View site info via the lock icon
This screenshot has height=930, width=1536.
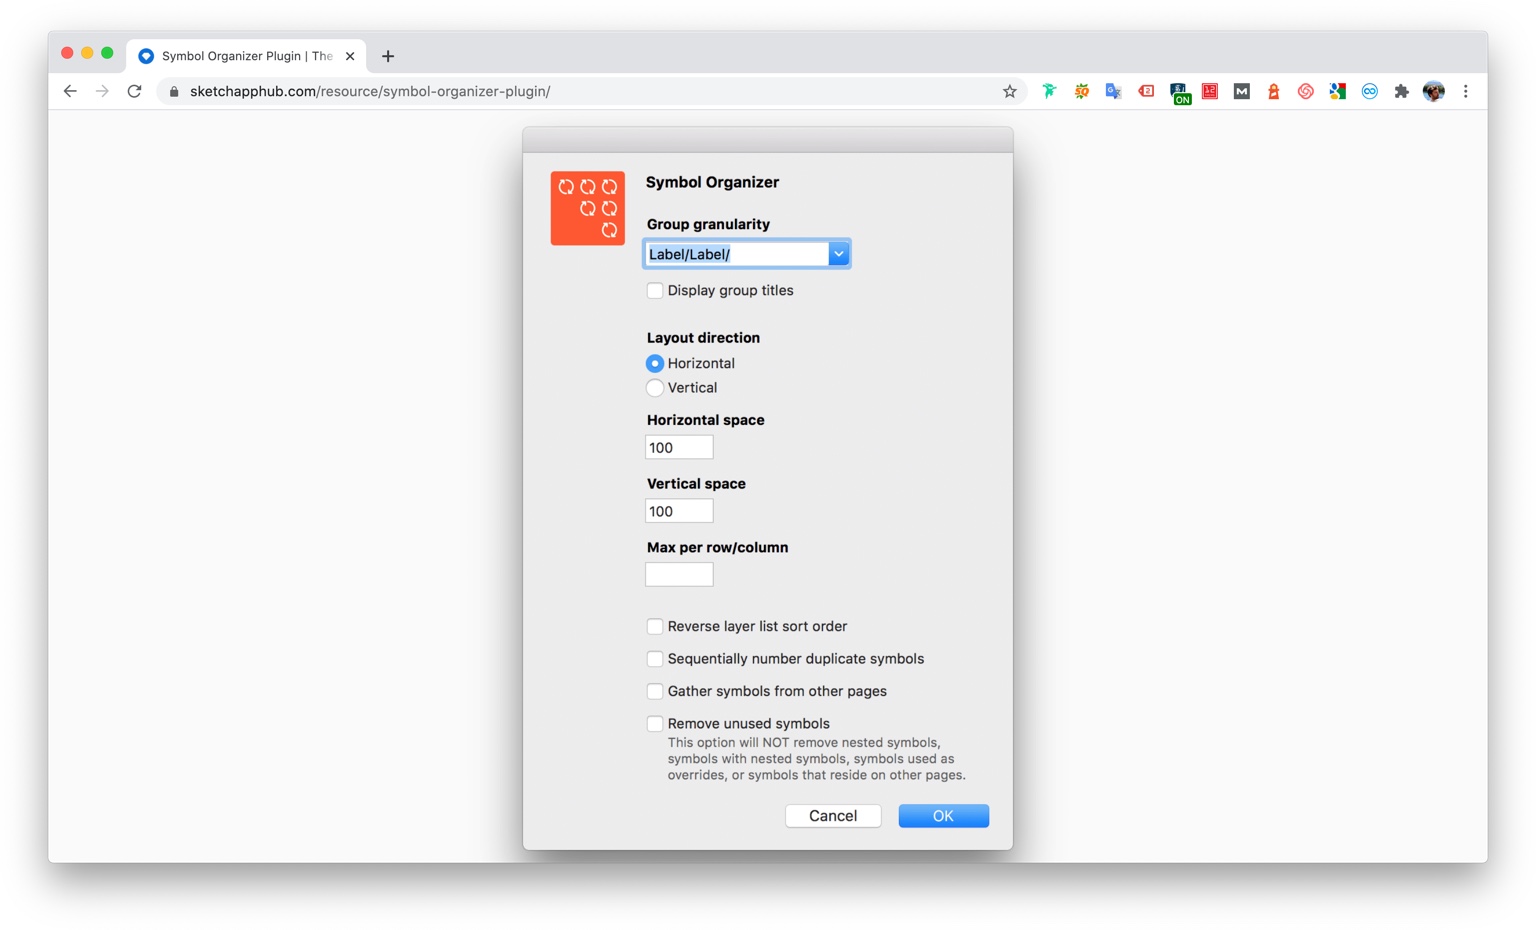[x=174, y=91]
